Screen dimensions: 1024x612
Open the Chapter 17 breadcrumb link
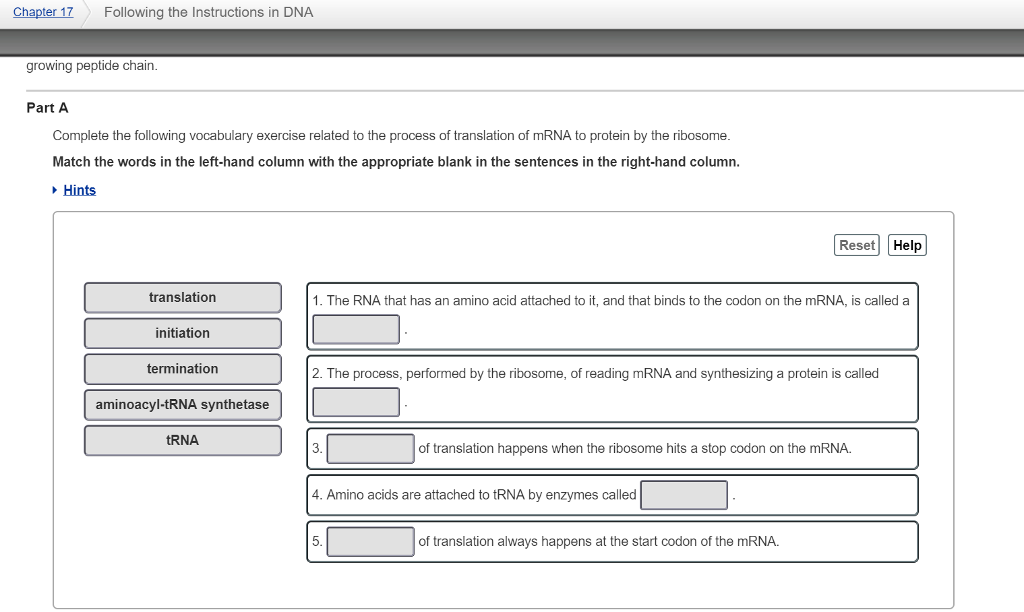43,12
